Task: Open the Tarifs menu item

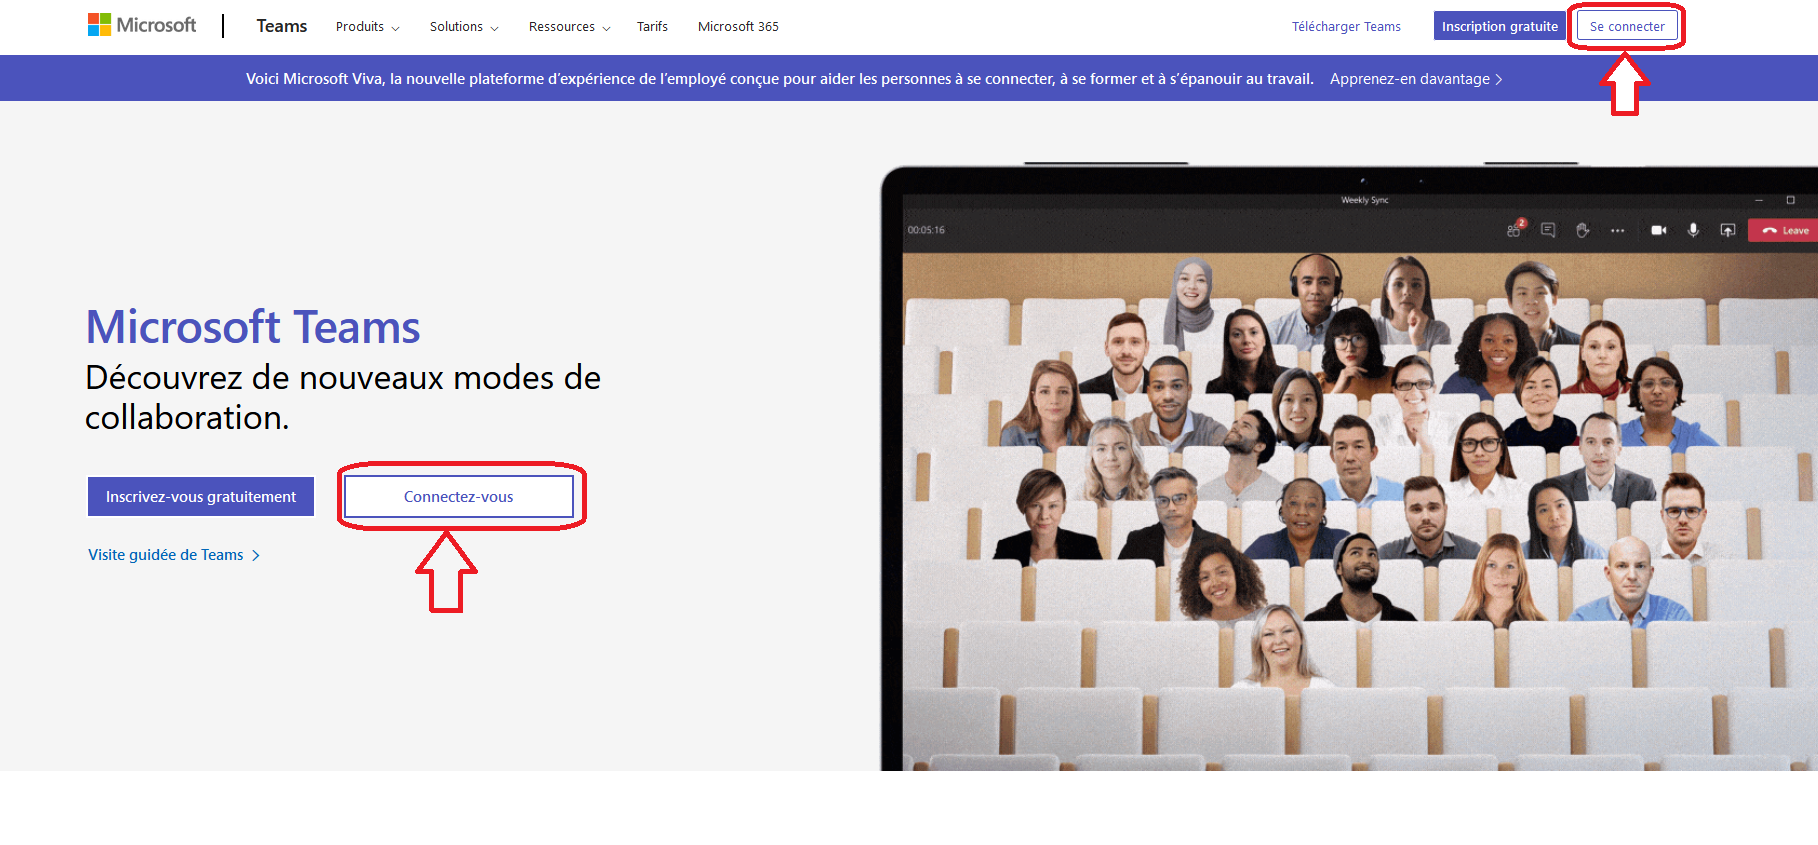Action: tap(652, 27)
